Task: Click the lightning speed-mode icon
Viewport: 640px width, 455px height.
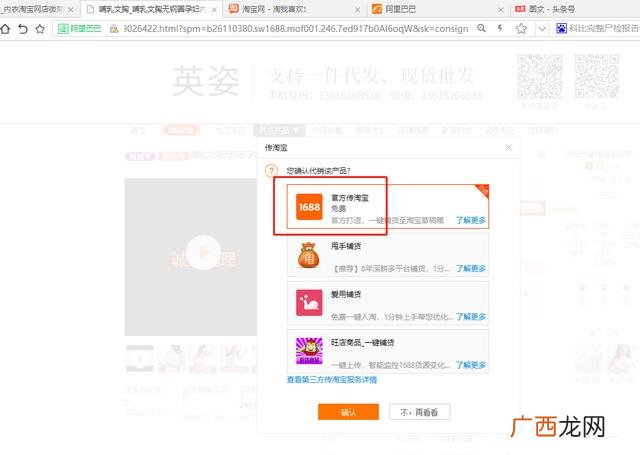Action: [x=500, y=28]
